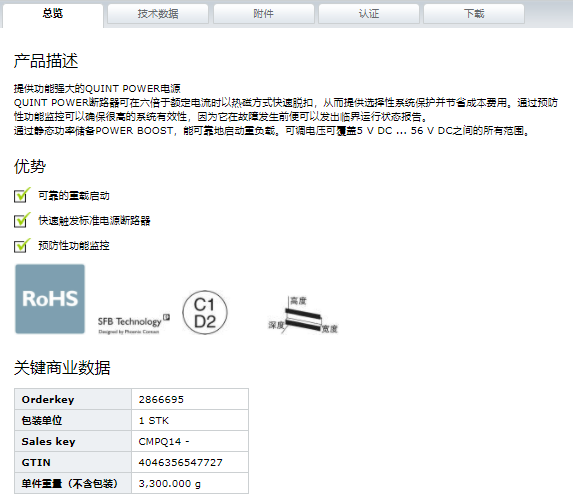Select the 认证 tab
Image resolution: width=573 pixels, height=498 pixels.
[369, 14]
